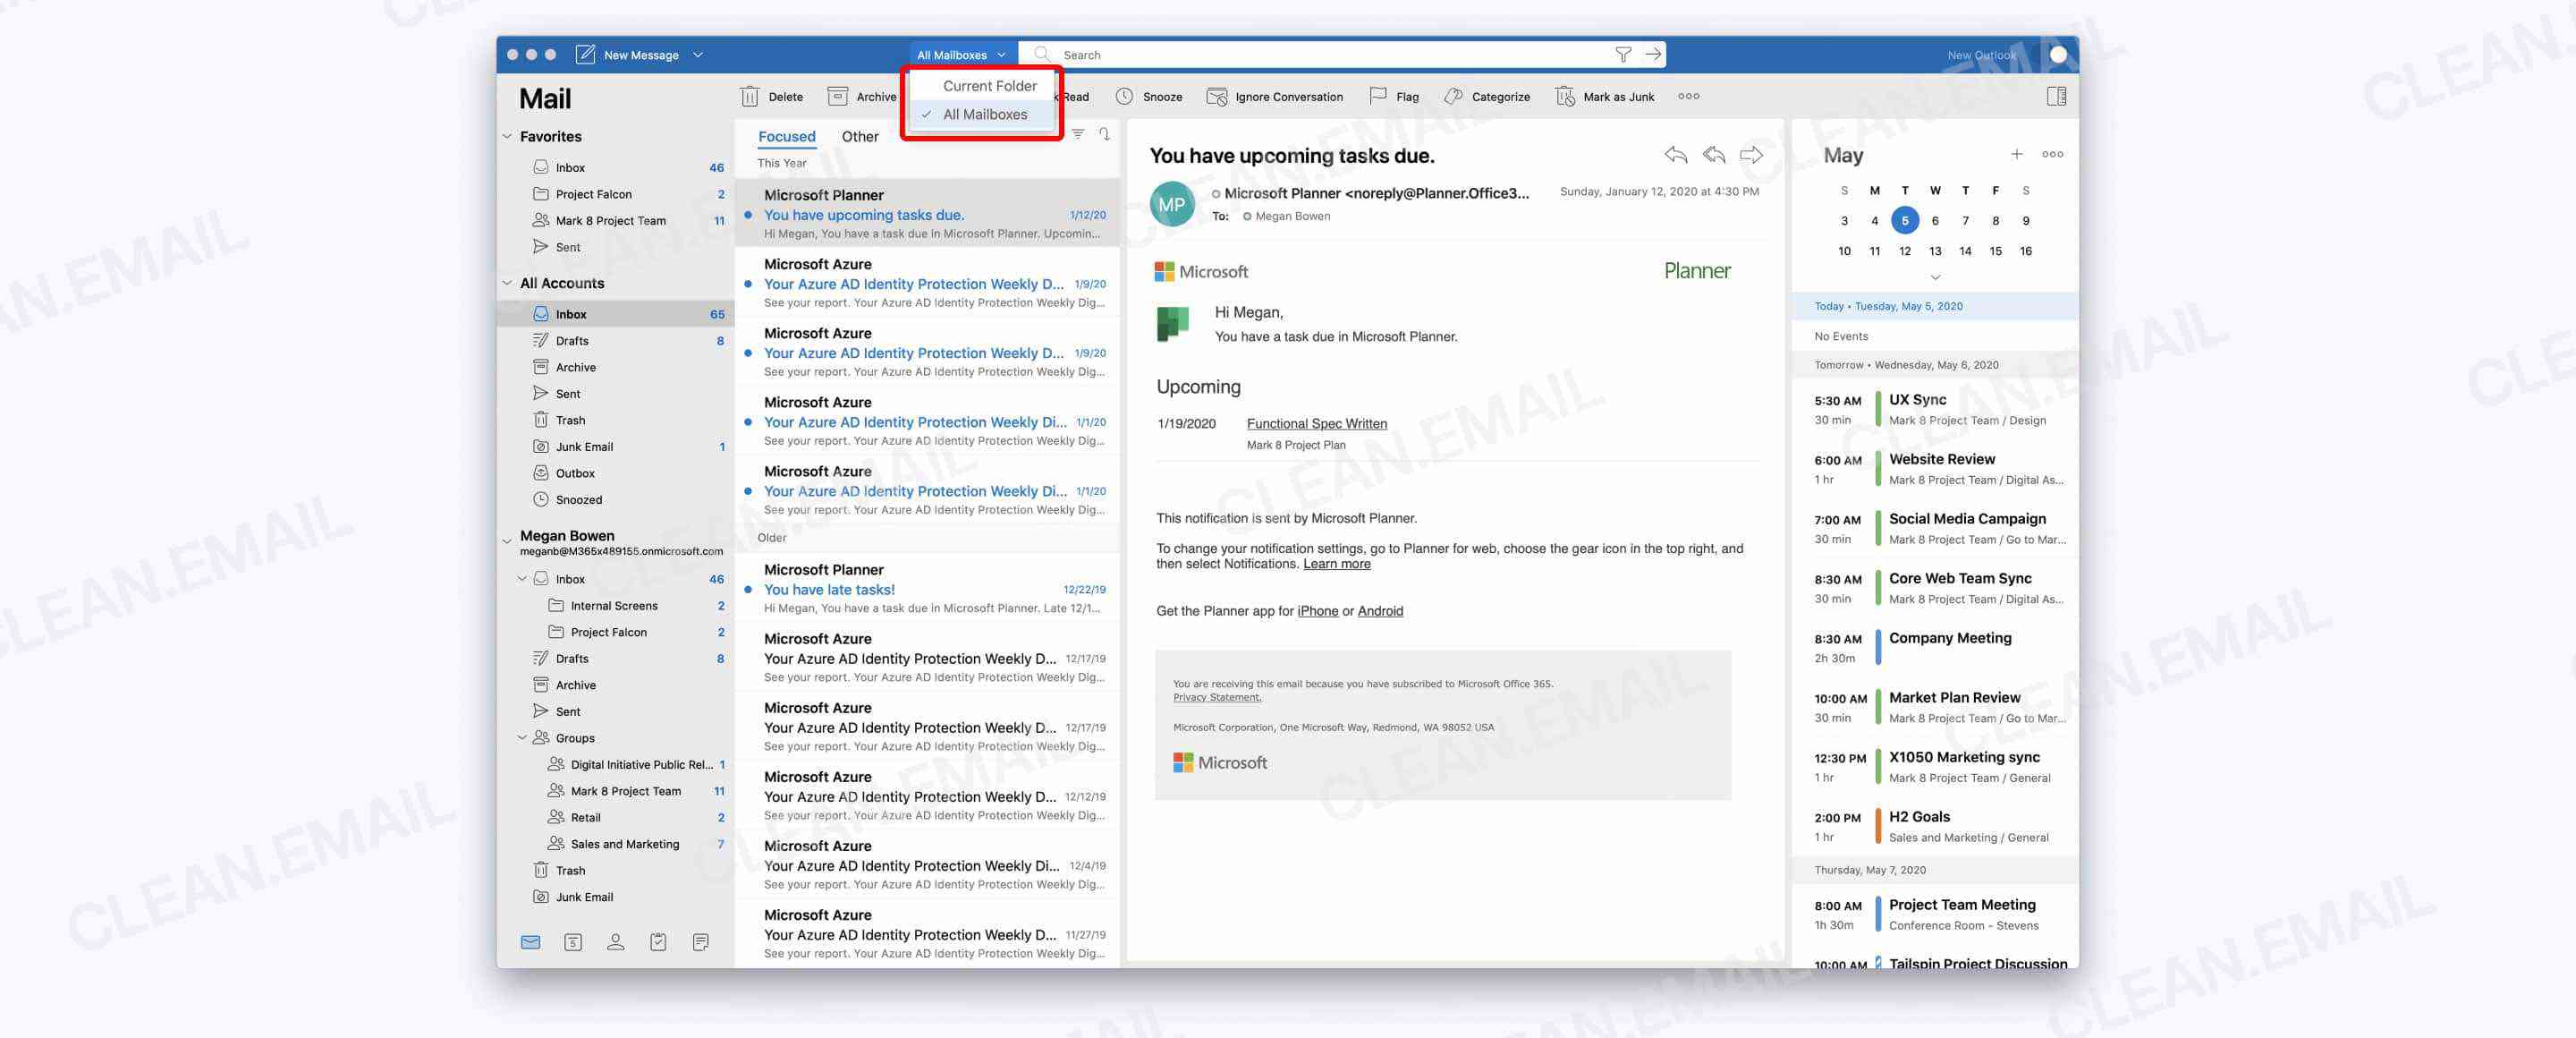2576x1038 pixels.
Task: Delete the selected message
Action: pos(770,96)
